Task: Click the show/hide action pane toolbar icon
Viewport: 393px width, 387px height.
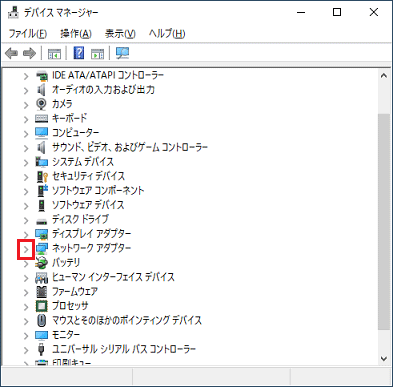Action: [98, 53]
